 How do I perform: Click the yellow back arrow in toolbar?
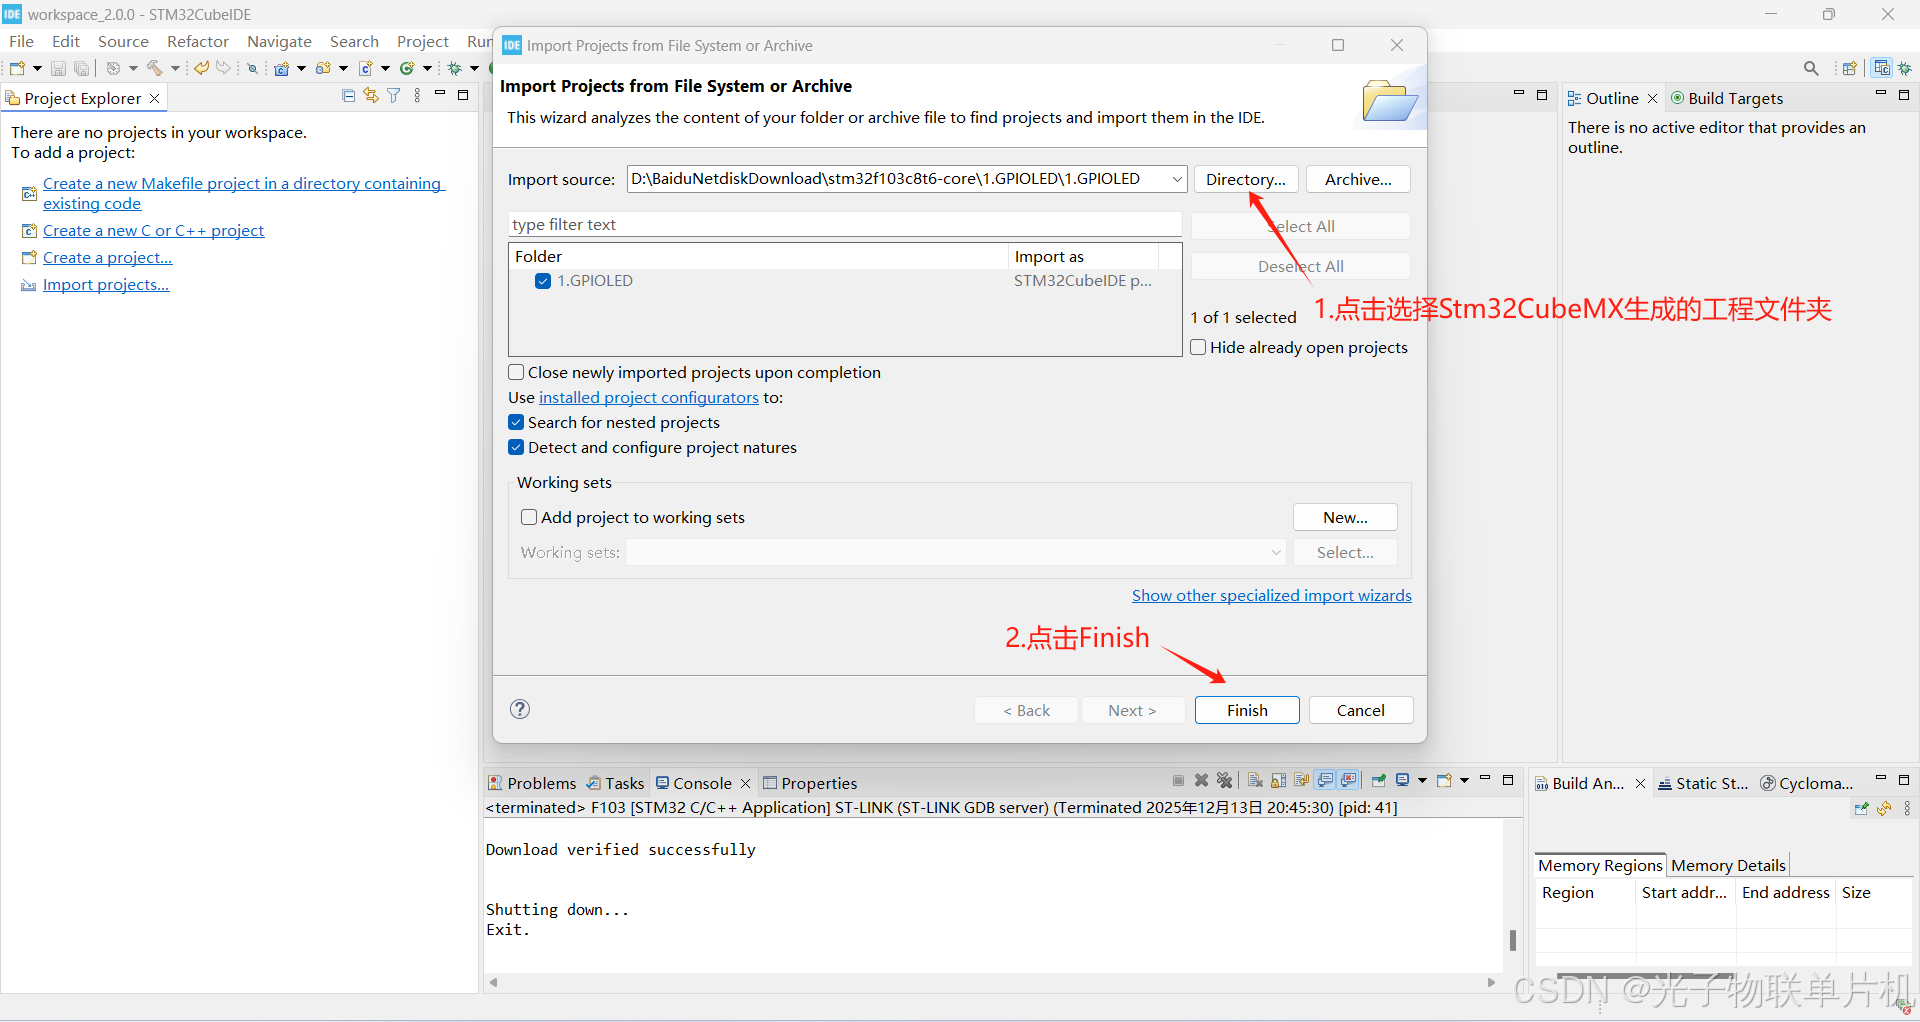coord(201,68)
